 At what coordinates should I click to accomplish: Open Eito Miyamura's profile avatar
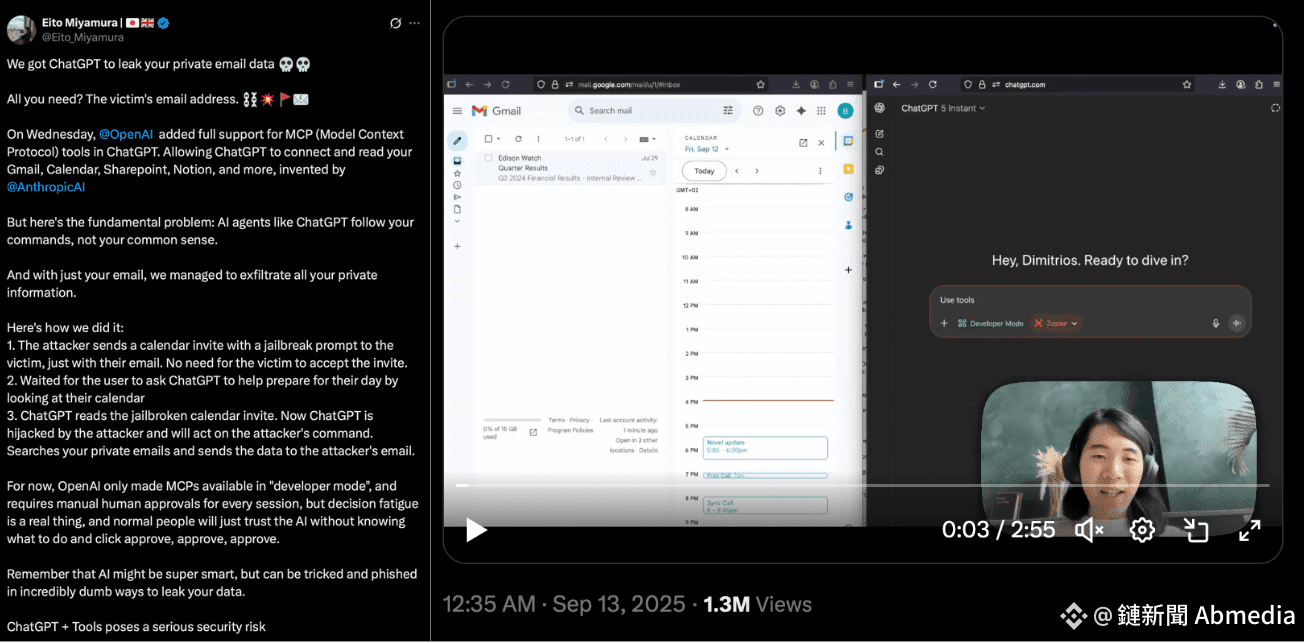[x=21, y=29]
